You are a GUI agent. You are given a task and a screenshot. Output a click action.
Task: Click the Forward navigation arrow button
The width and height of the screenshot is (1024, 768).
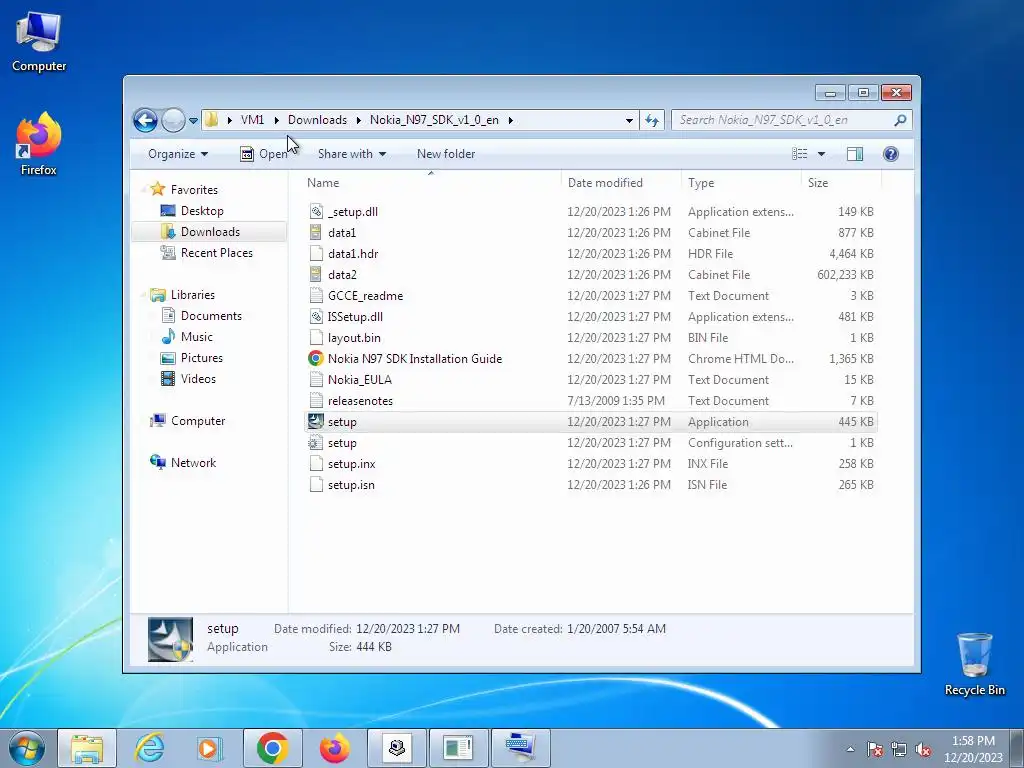coord(173,120)
